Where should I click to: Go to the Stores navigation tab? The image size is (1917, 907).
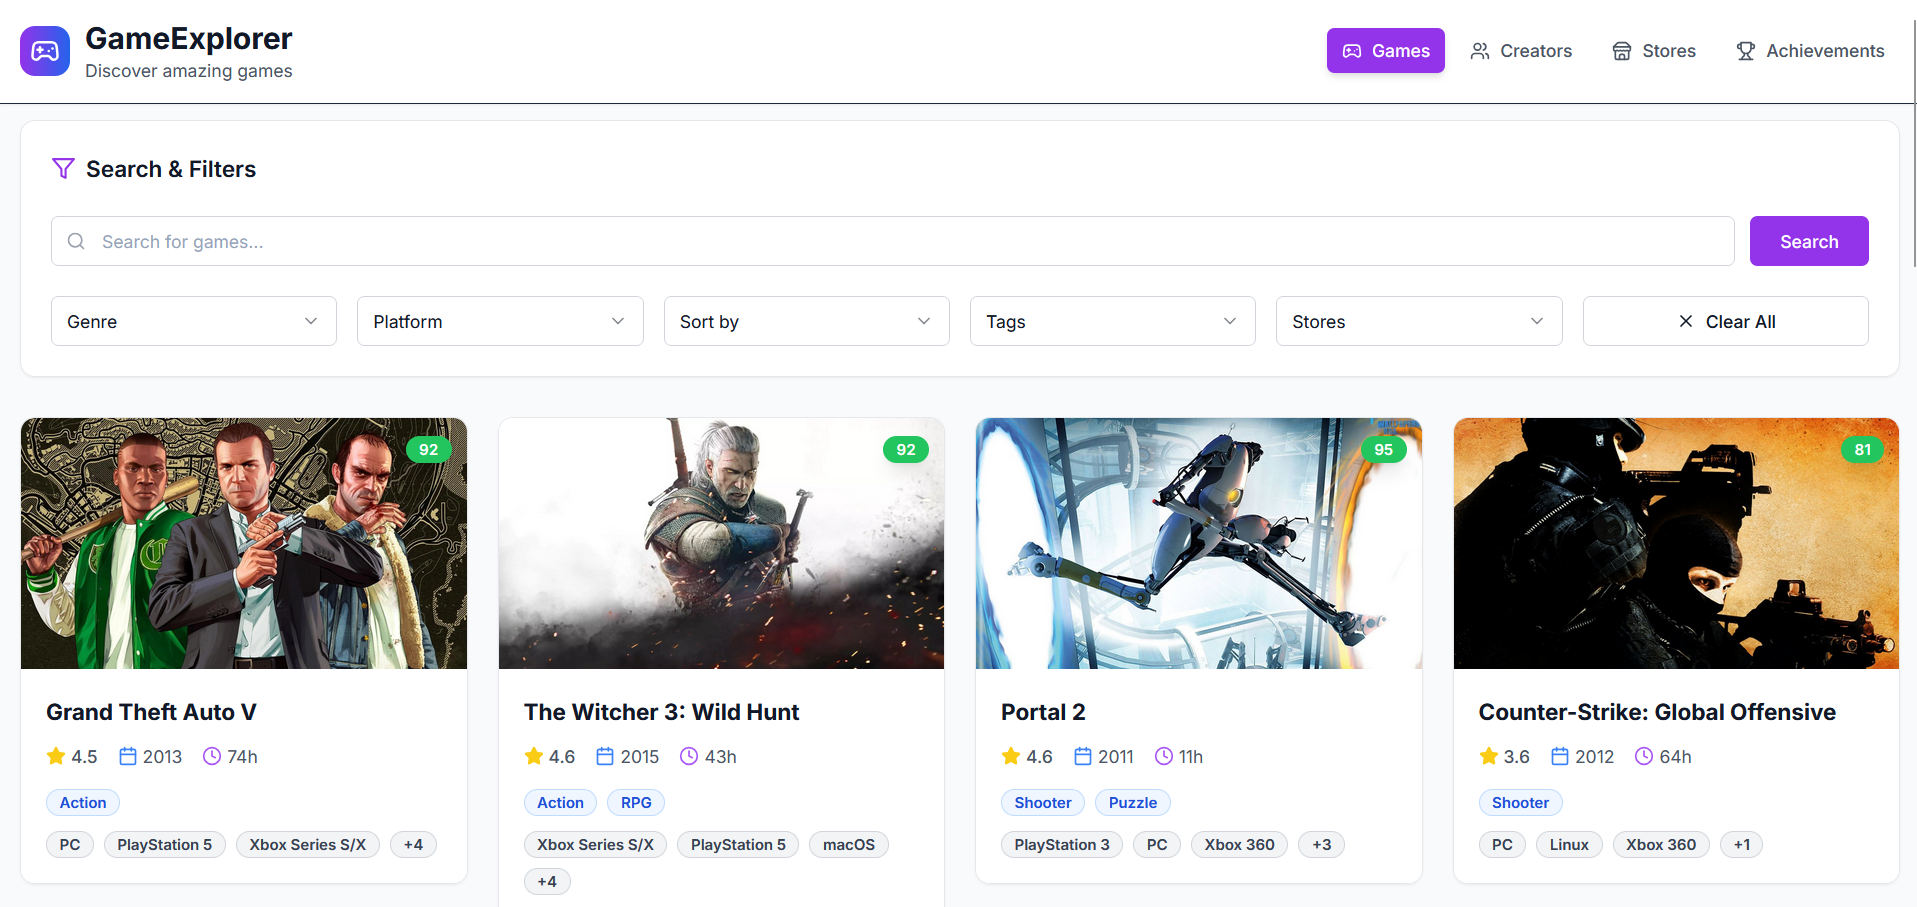pyautogui.click(x=1654, y=51)
